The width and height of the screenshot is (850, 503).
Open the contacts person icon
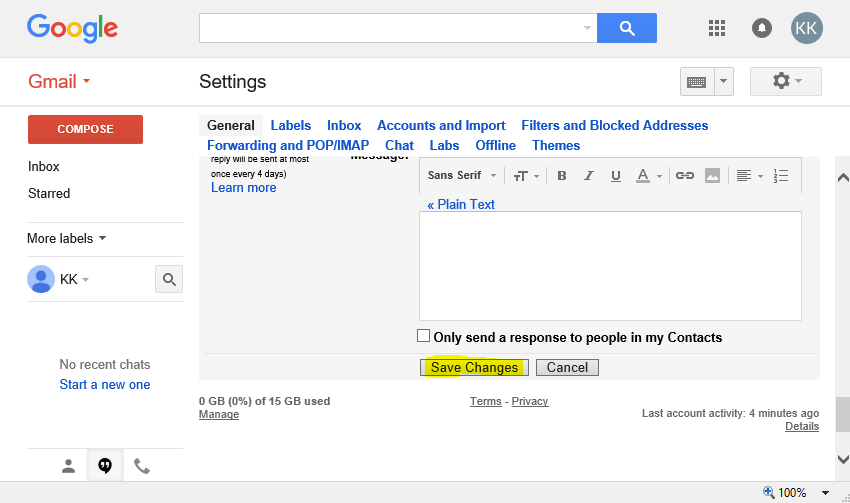(68, 466)
